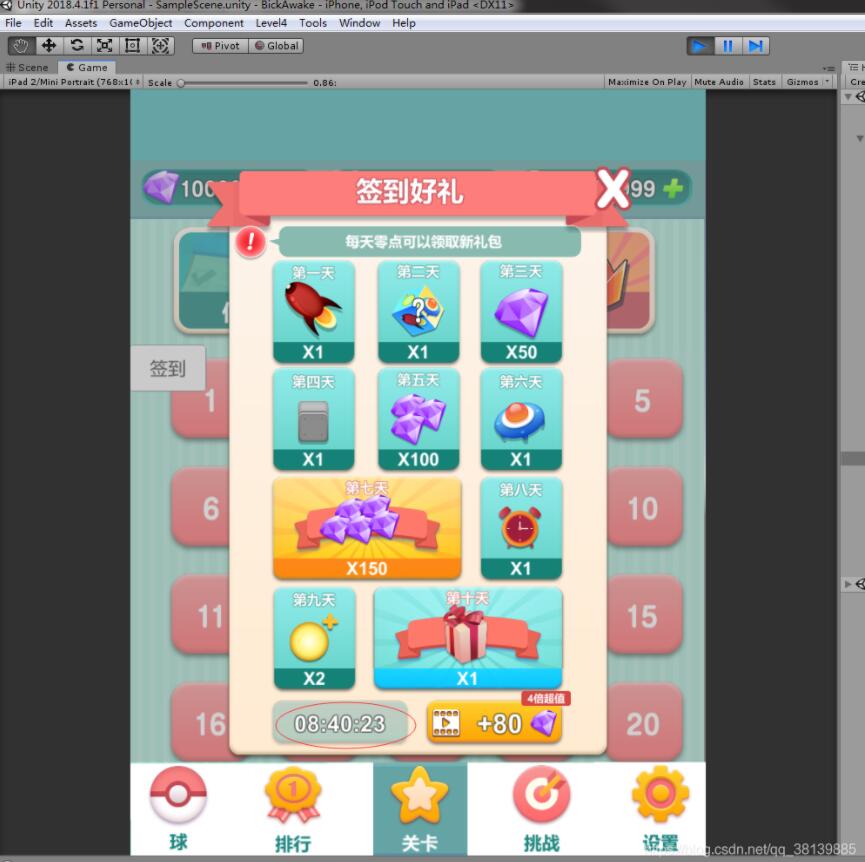Close the sign-in gift popup with X
The image size is (865, 862).
tap(613, 188)
